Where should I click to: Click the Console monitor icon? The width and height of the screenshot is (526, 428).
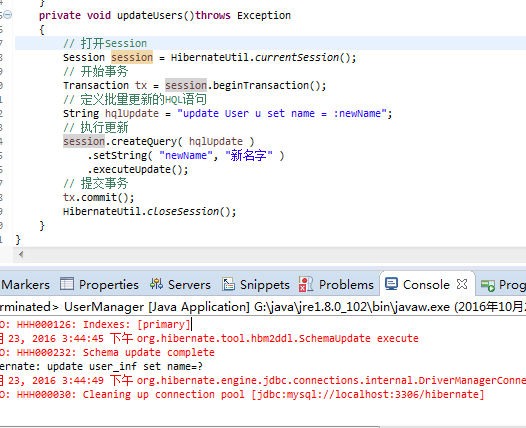pyautogui.click(x=391, y=284)
